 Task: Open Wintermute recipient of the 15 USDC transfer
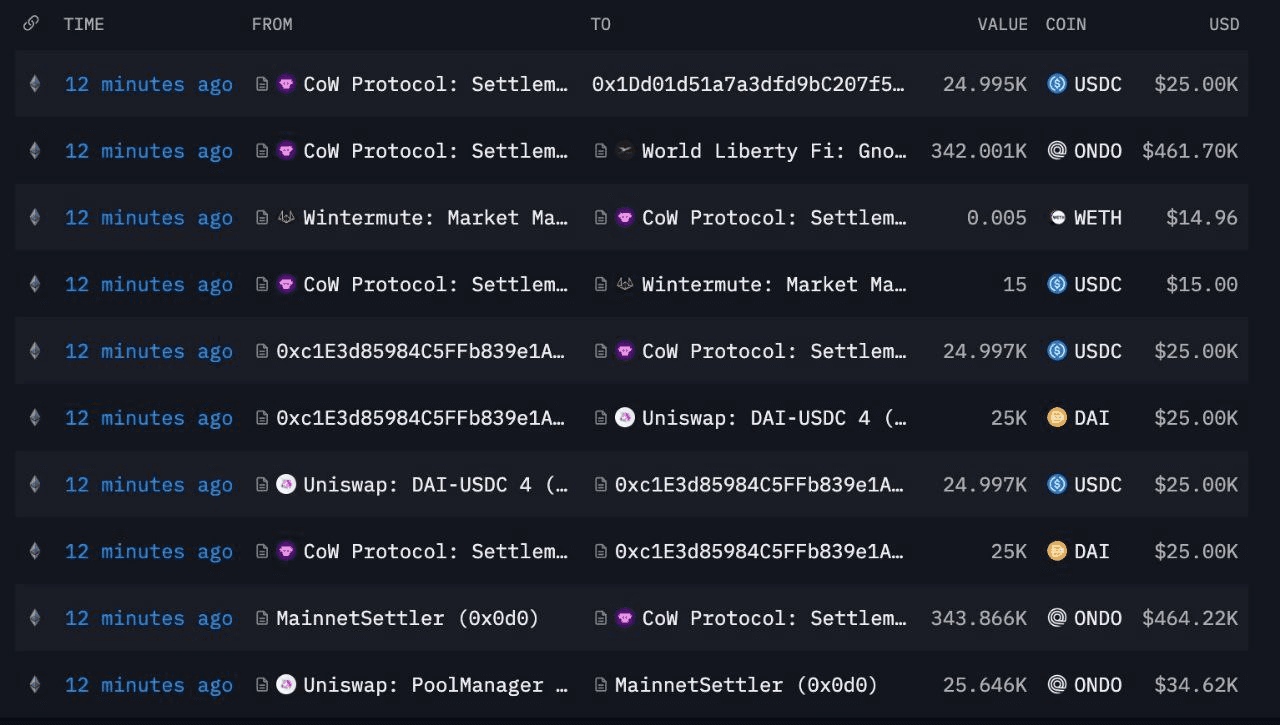pyautogui.click(x=774, y=284)
